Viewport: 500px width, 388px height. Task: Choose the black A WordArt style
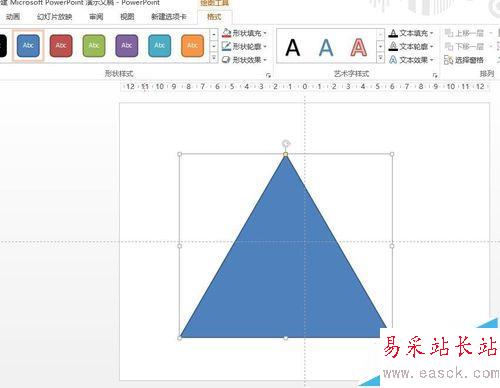[x=293, y=47]
